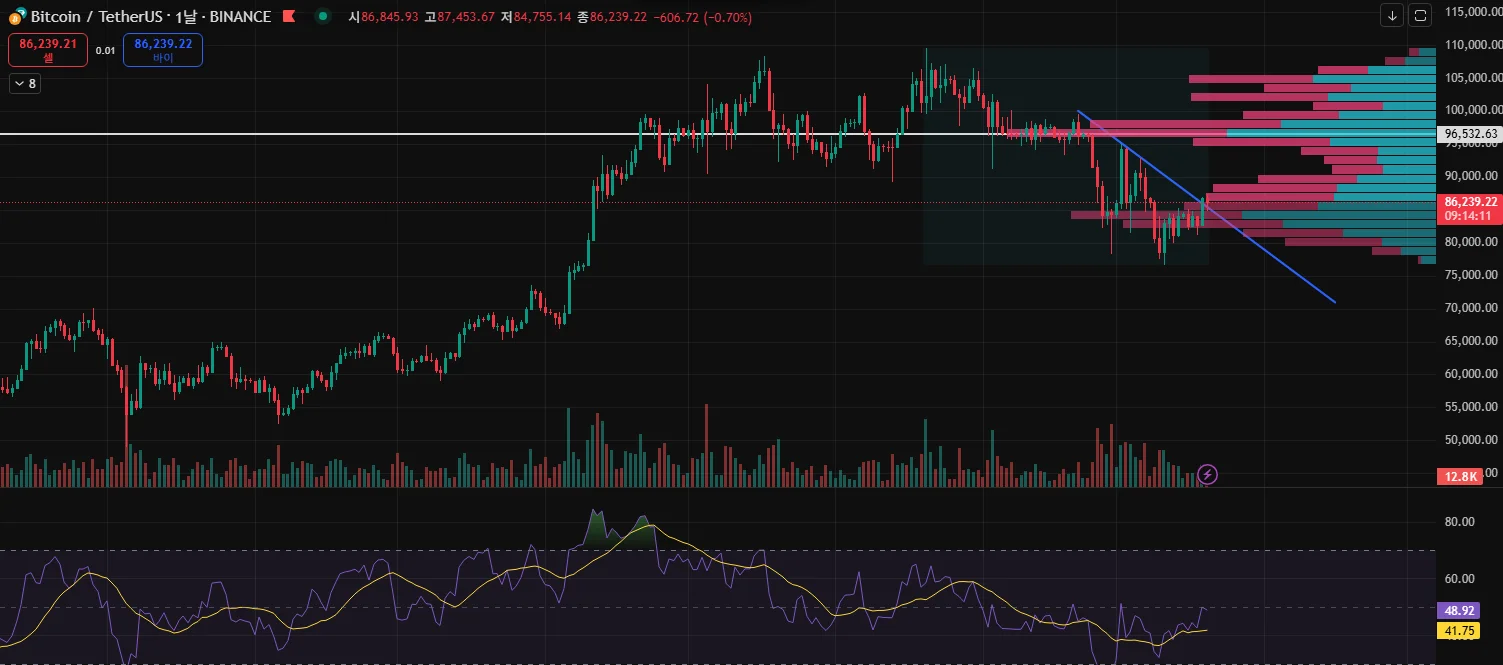Click the 0.01 spread value between buttons
This screenshot has width=1503, height=665.
tap(105, 50)
